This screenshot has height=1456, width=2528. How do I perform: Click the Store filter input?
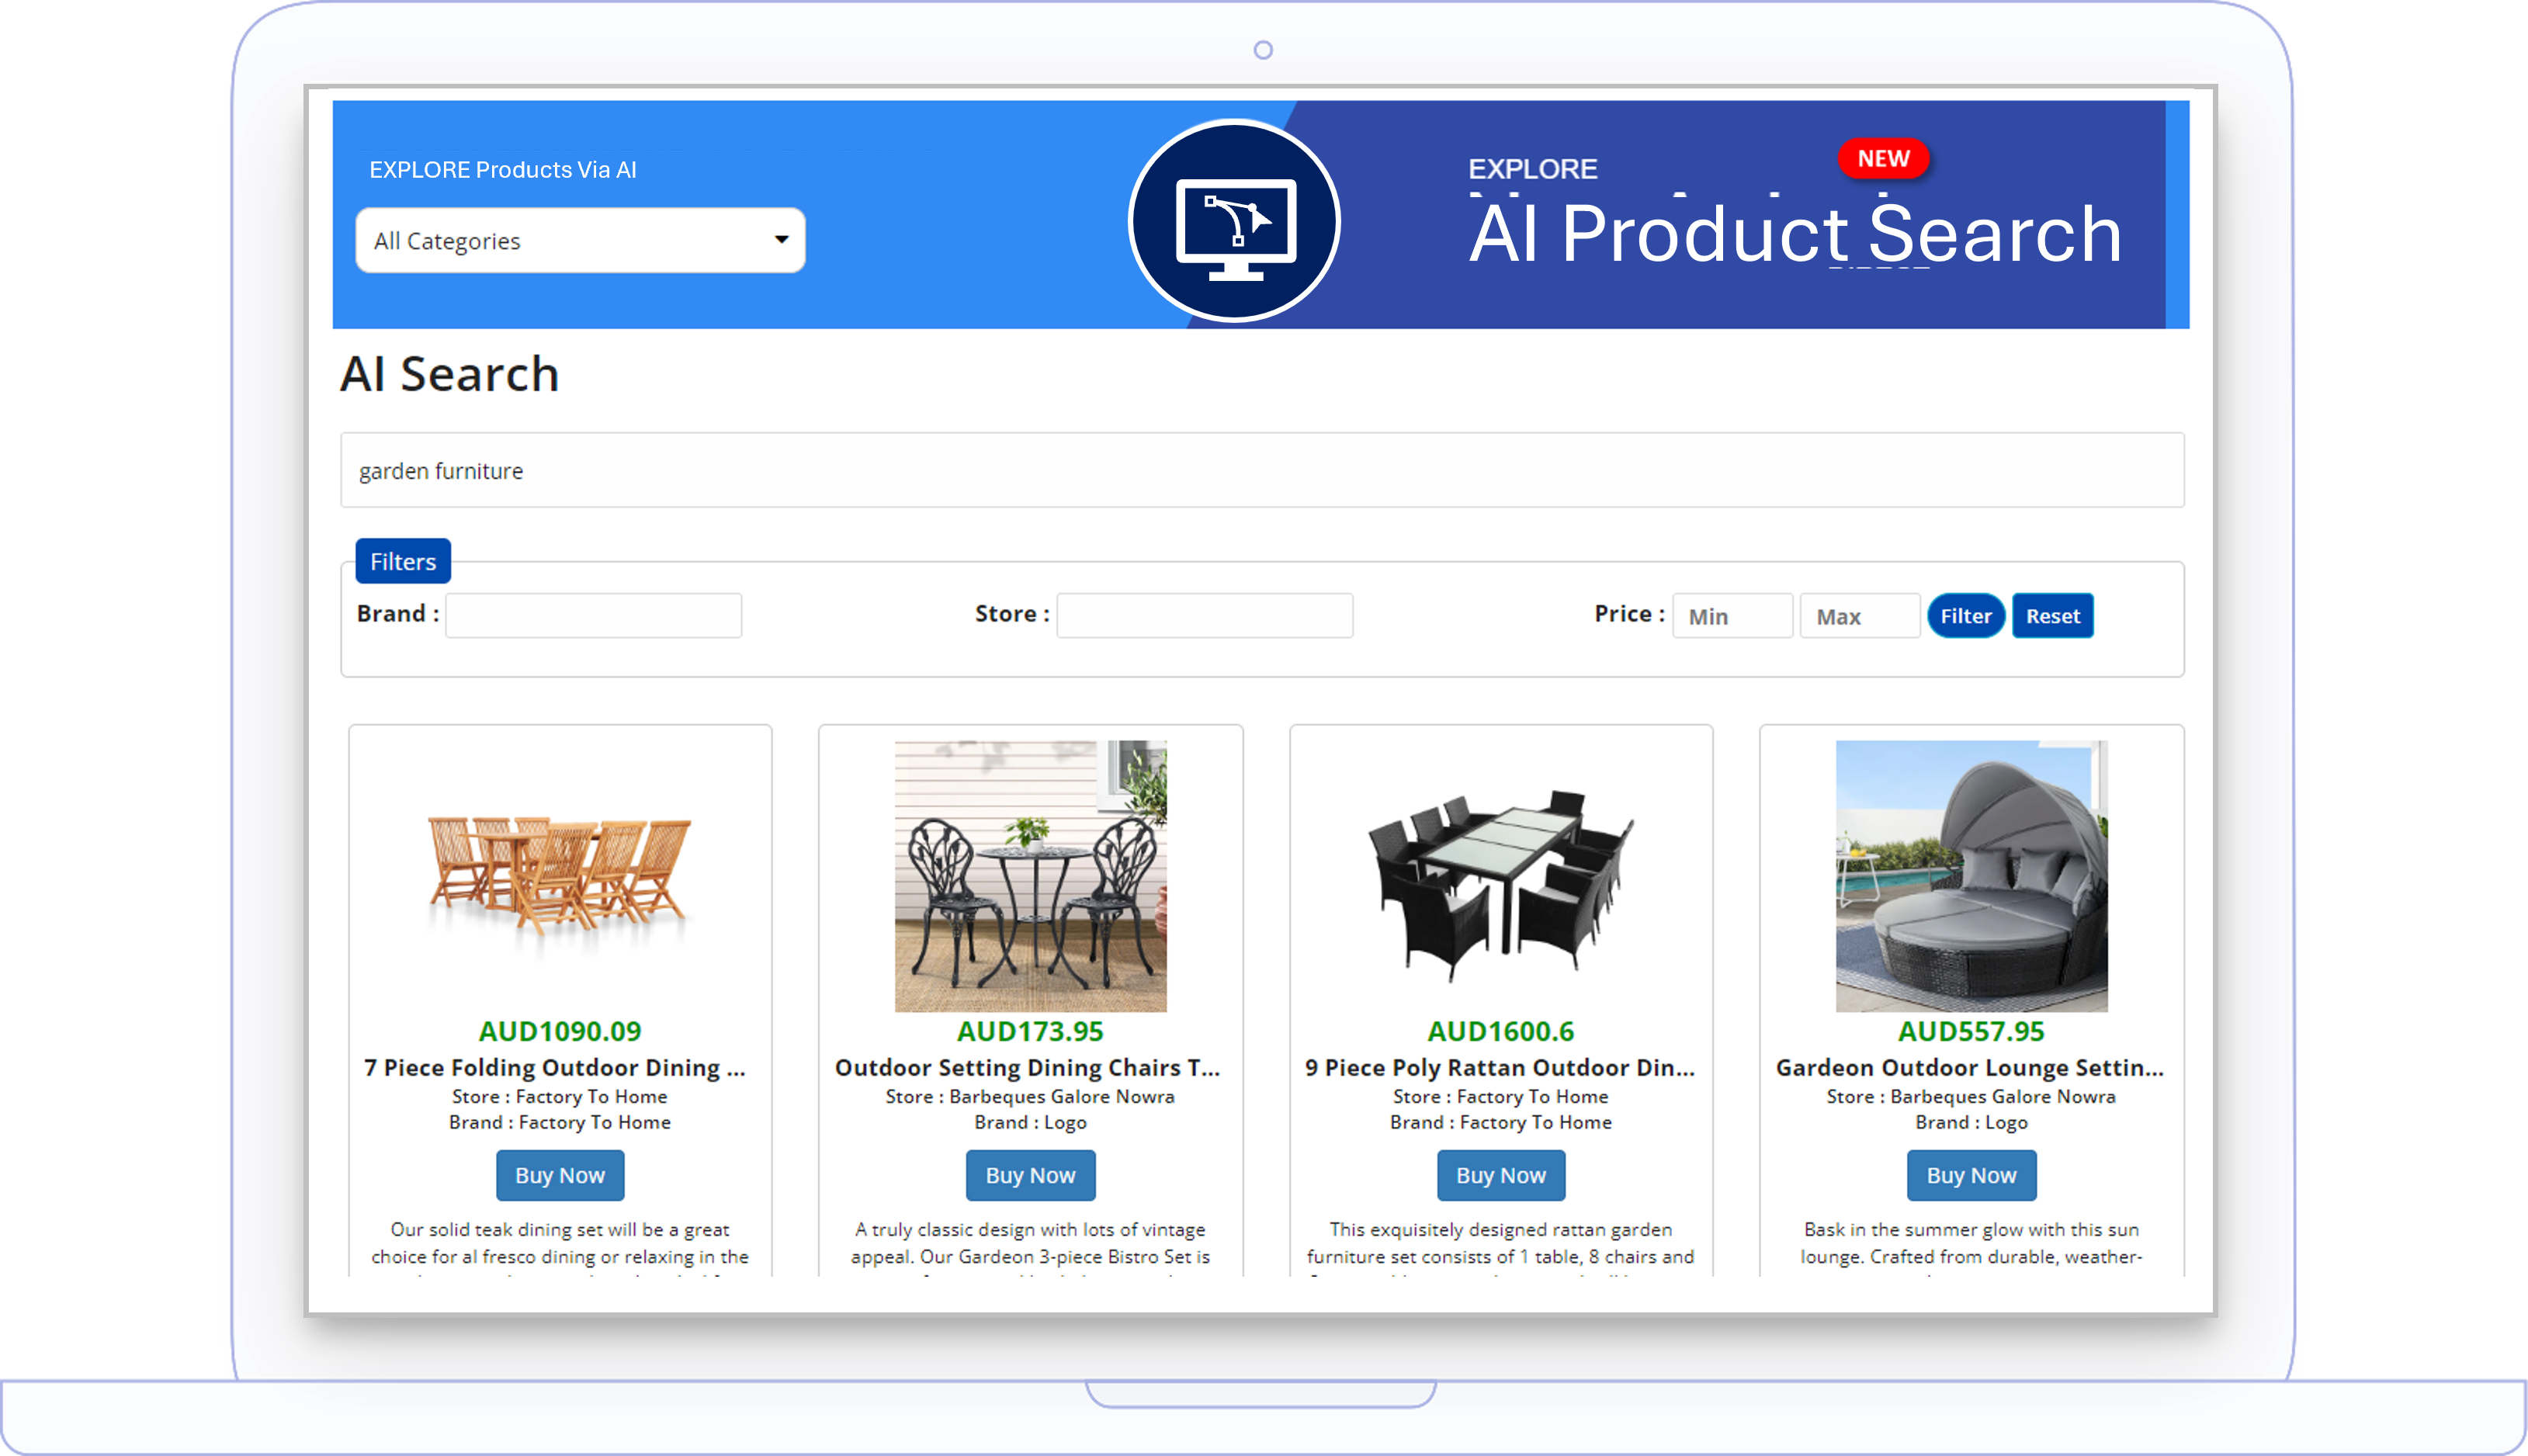coord(1204,615)
